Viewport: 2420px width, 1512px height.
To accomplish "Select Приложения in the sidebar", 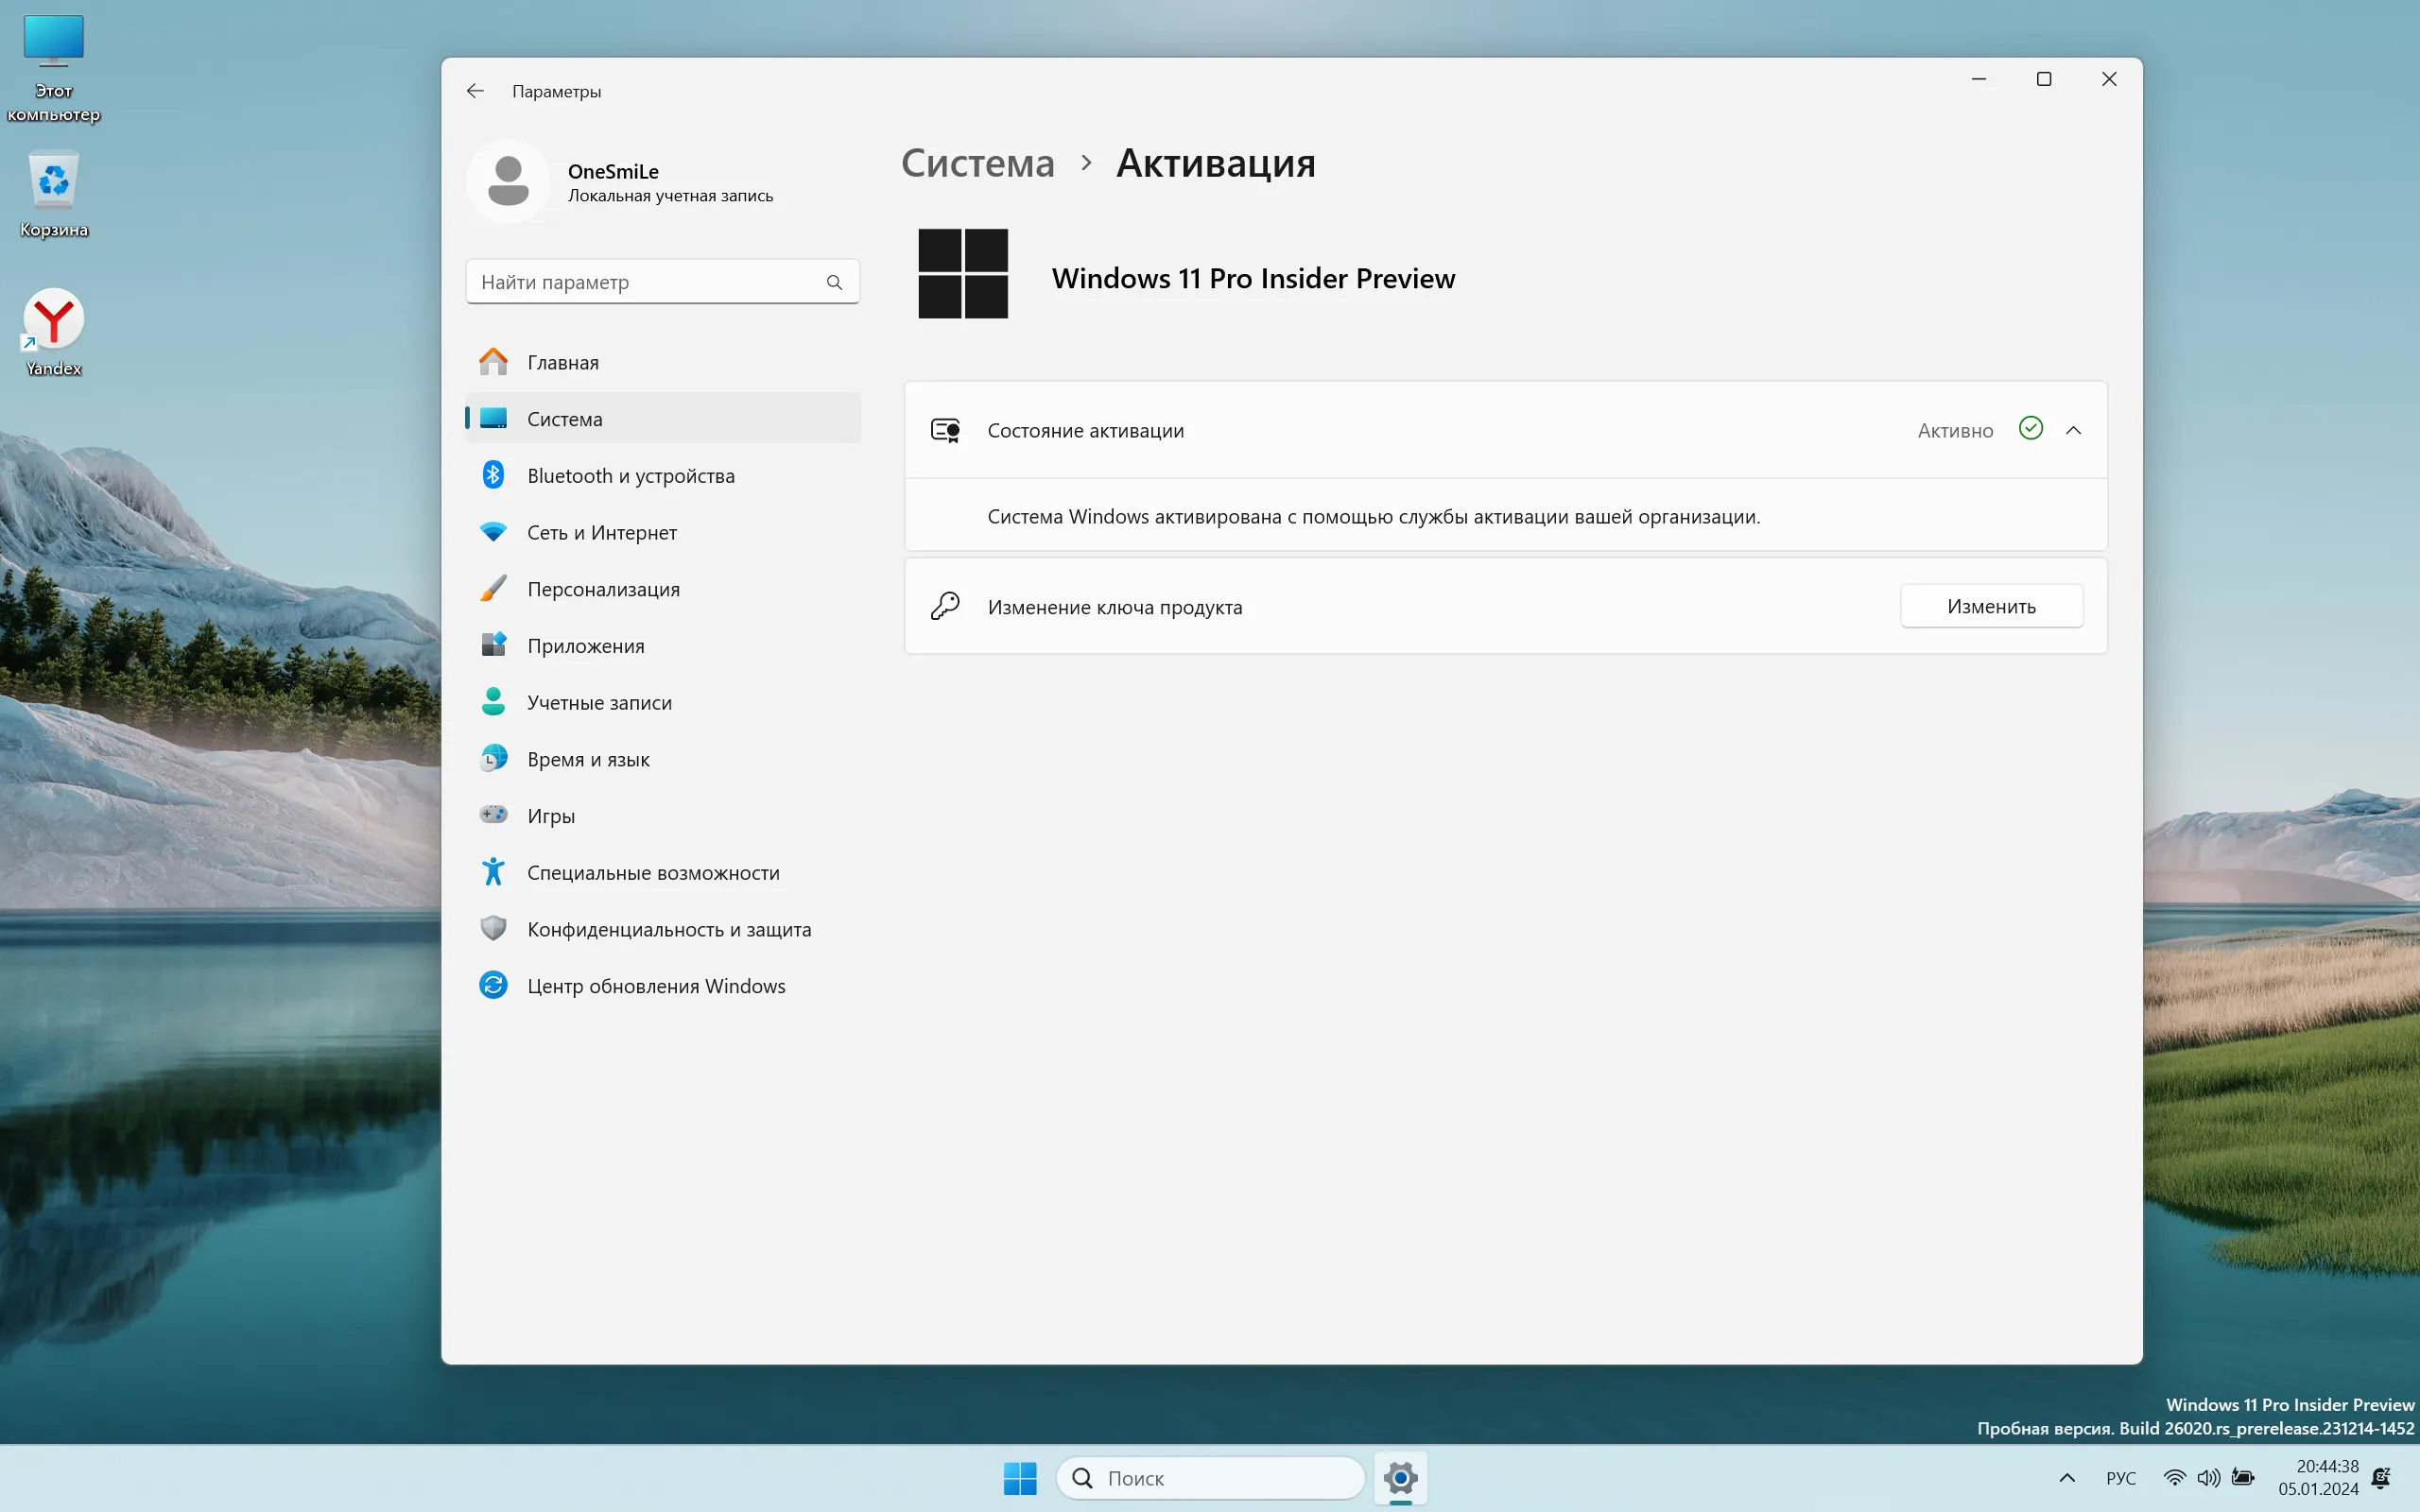I will pos(585,646).
